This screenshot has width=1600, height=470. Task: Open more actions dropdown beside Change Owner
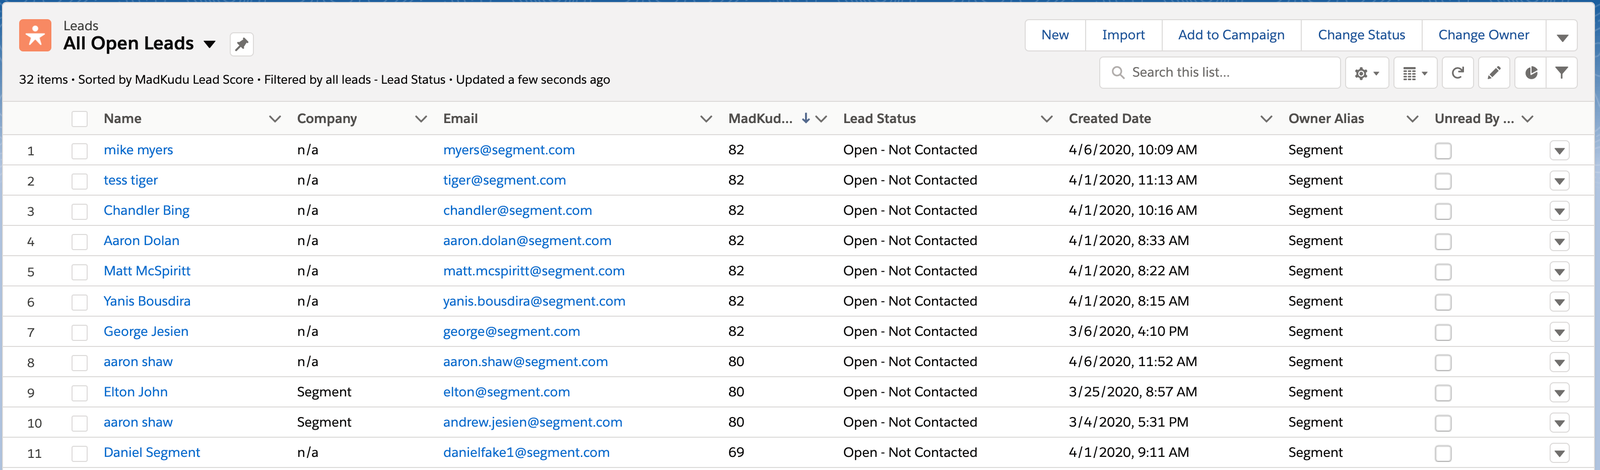[1562, 35]
